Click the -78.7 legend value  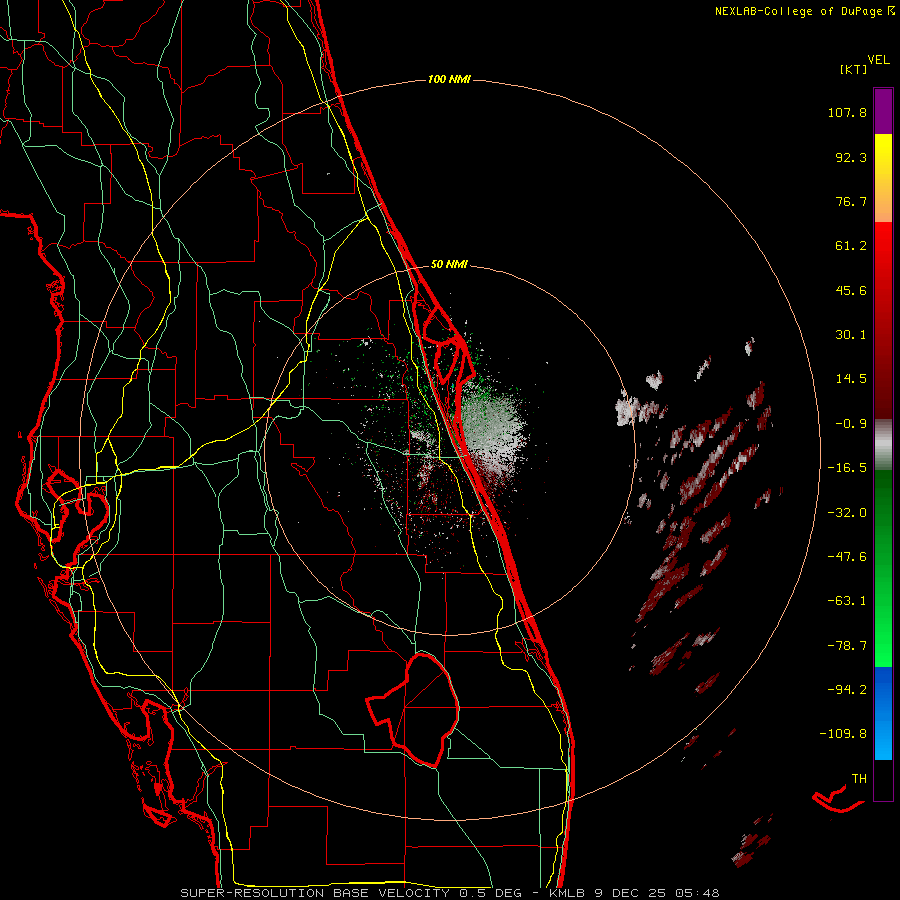point(847,646)
